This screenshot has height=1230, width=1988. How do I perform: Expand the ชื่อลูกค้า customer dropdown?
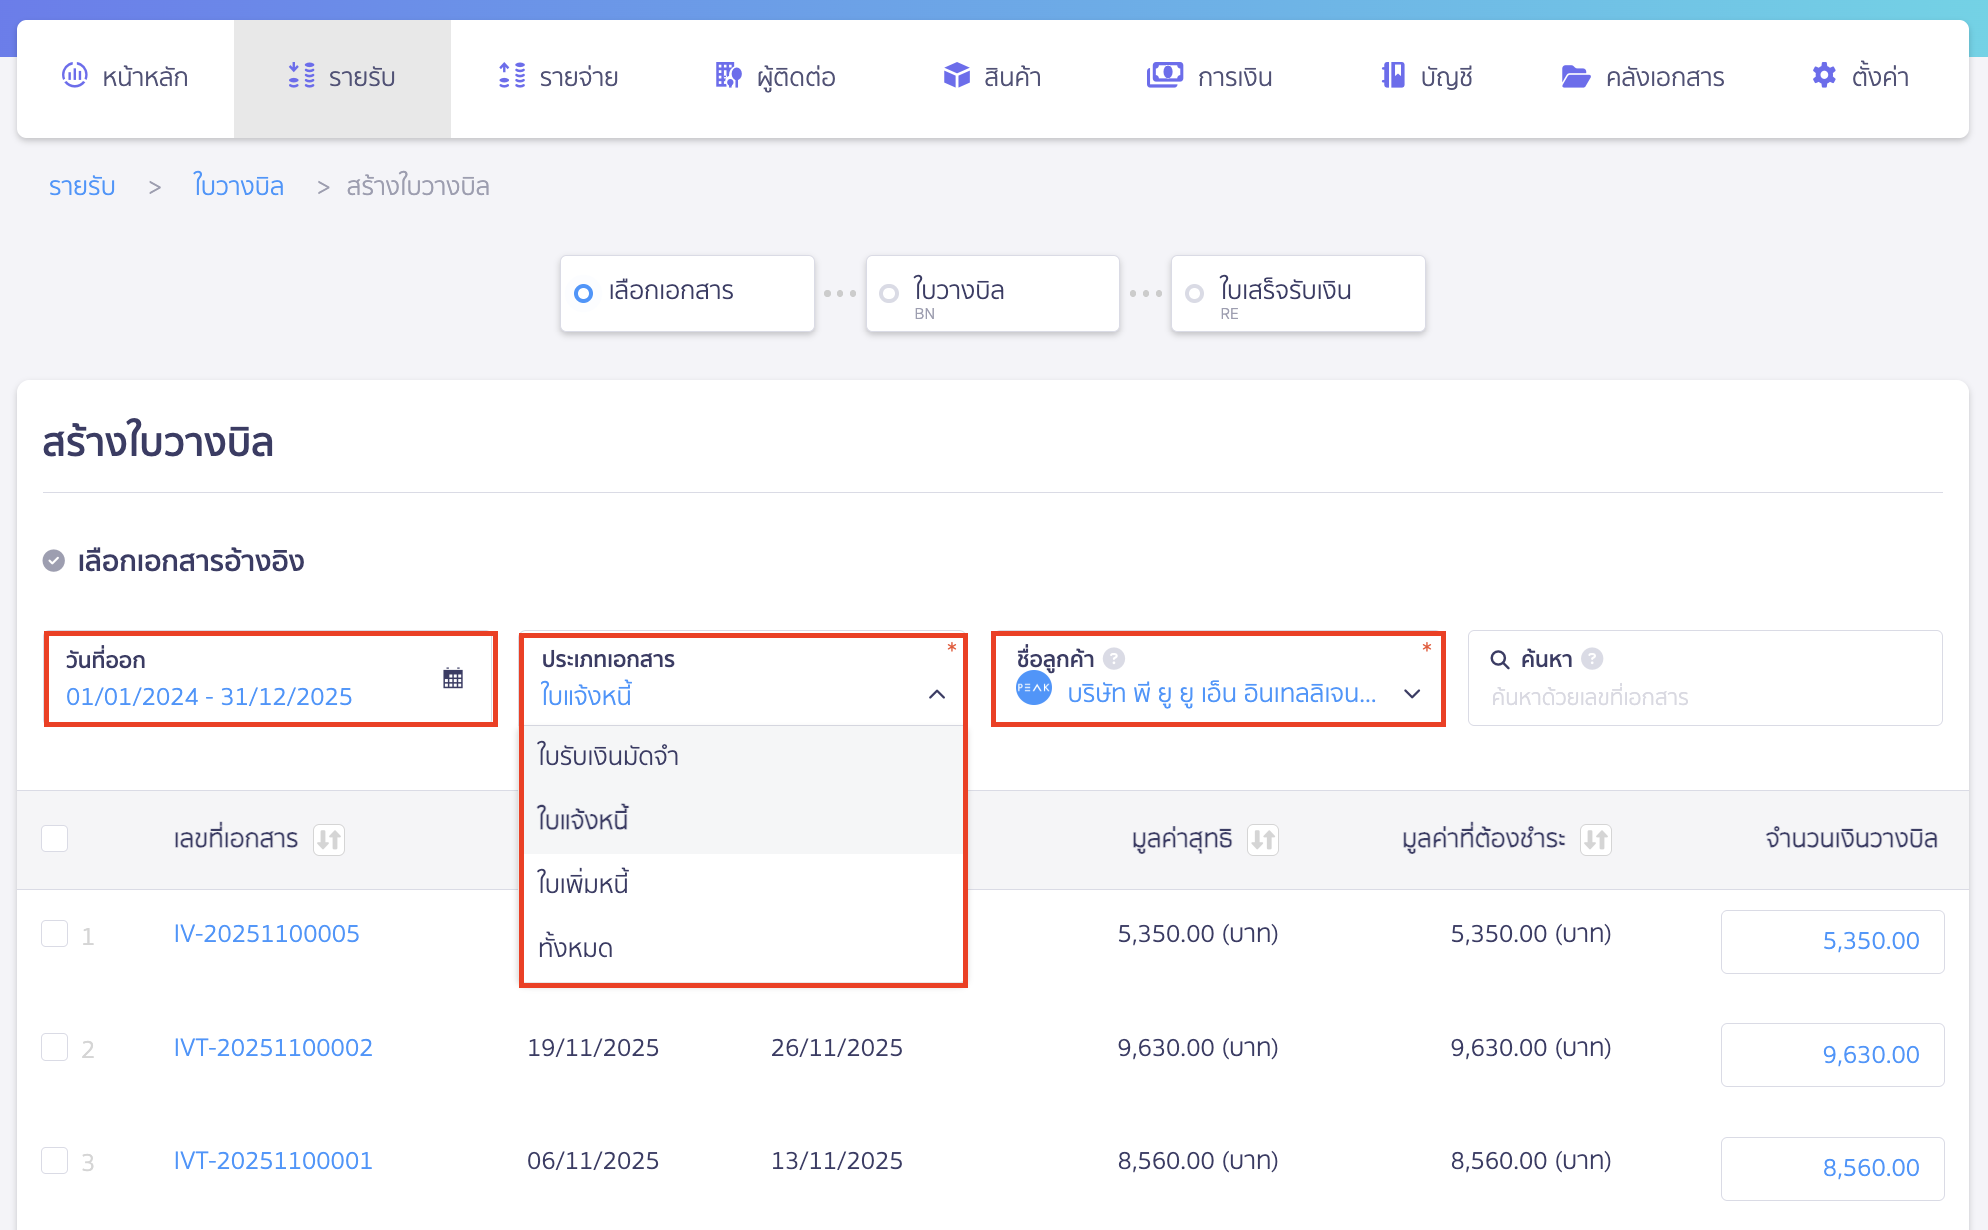(x=1413, y=694)
